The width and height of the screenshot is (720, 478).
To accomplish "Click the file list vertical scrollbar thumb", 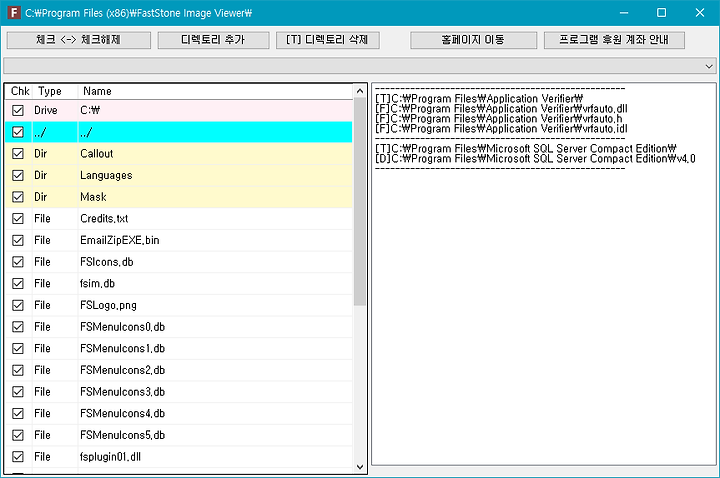I will (x=360, y=202).
